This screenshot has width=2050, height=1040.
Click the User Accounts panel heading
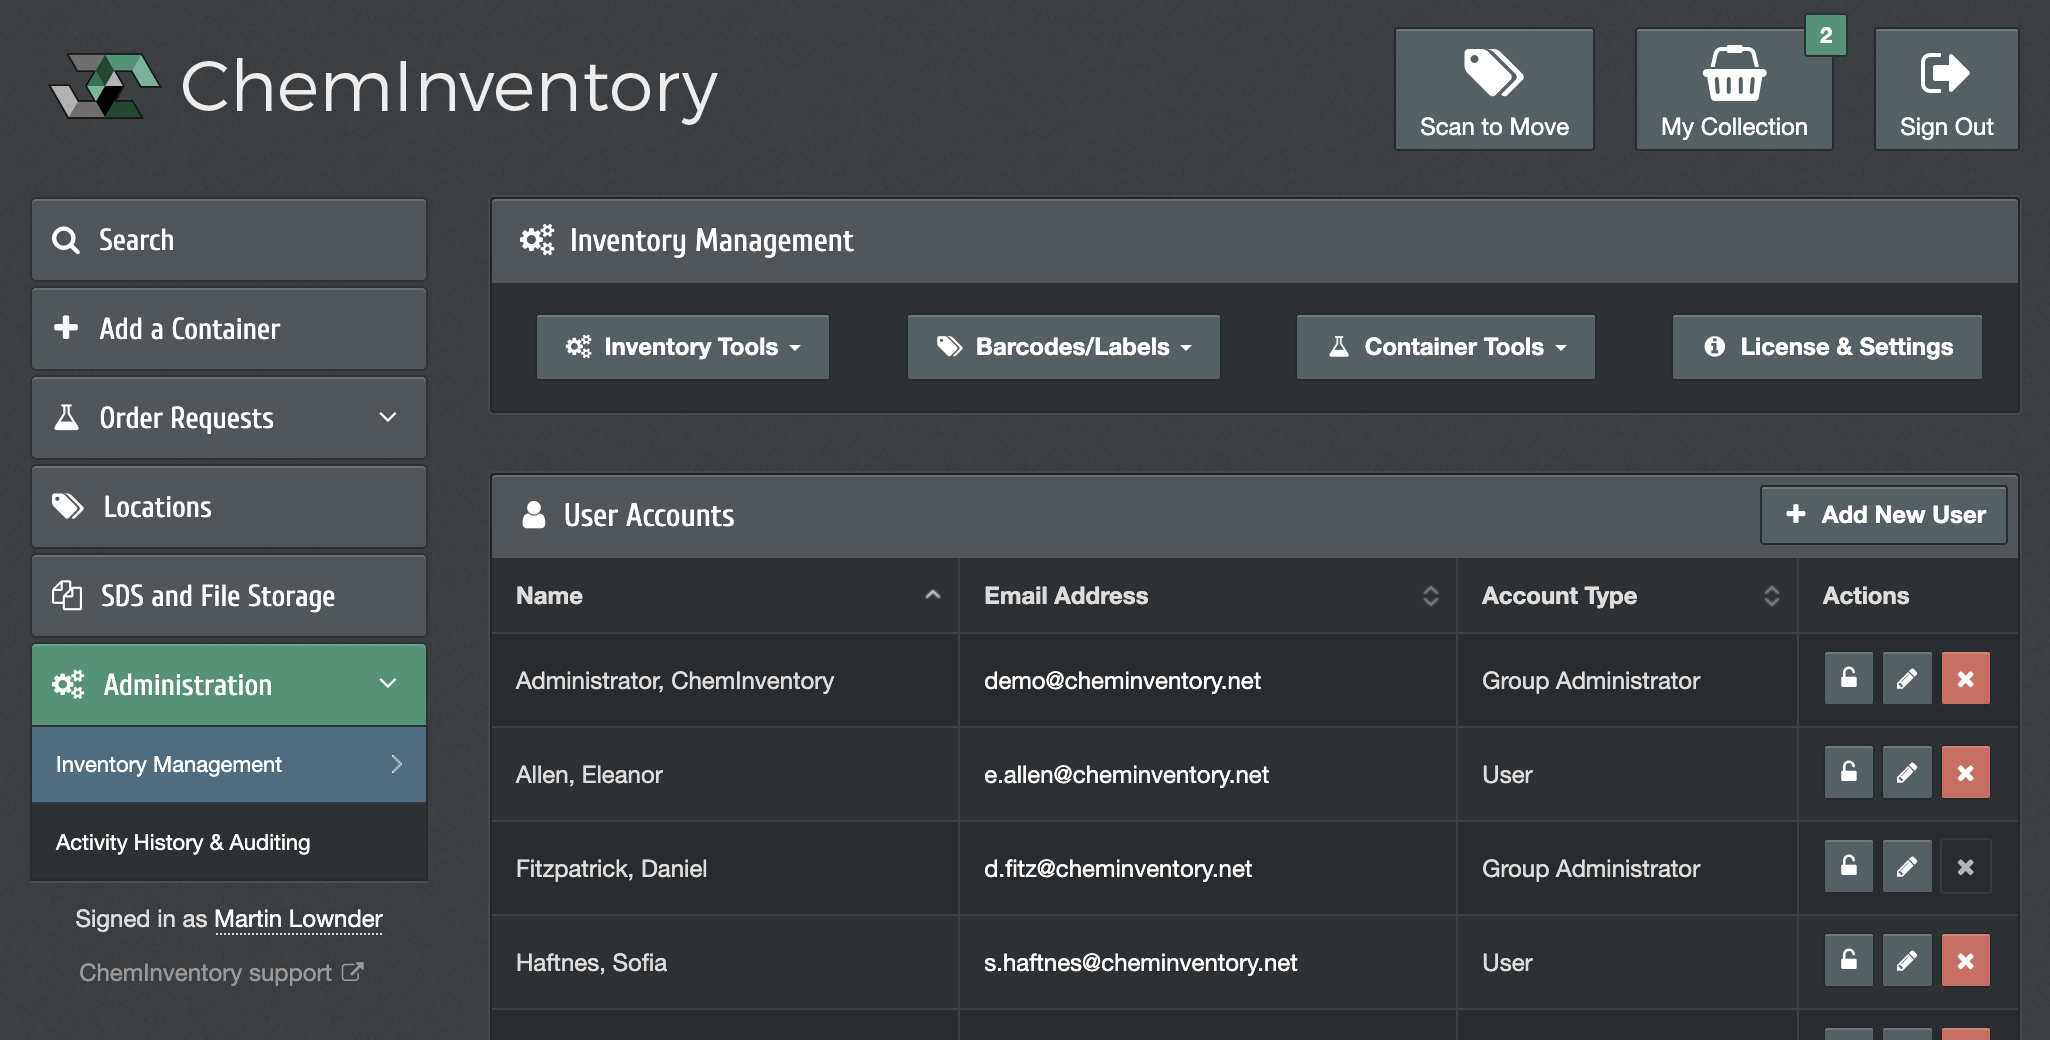pos(649,515)
